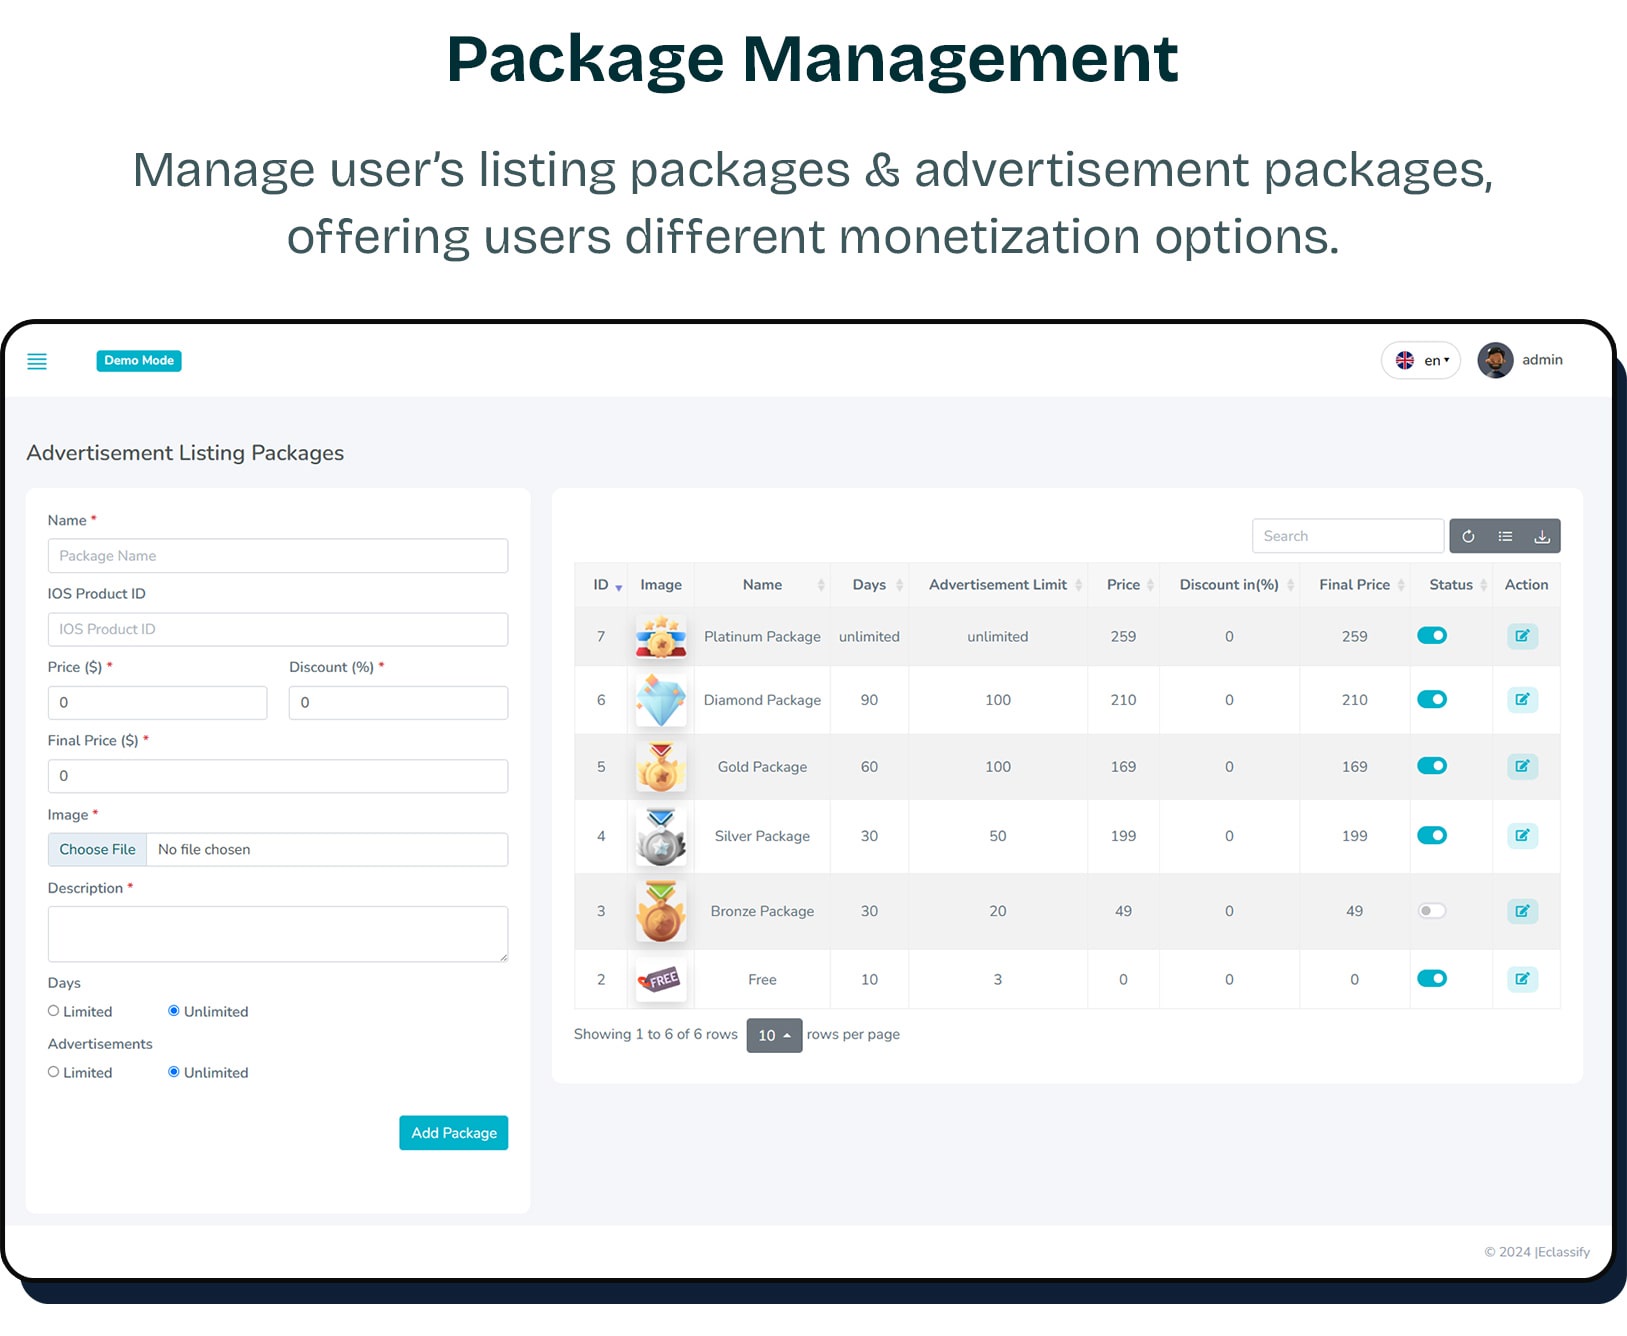Click the British flag language icon
The width and height of the screenshot is (1627, 1336).
coord(1405,360)
